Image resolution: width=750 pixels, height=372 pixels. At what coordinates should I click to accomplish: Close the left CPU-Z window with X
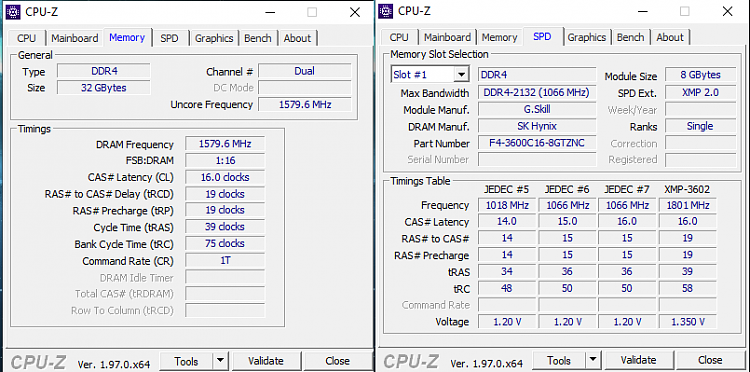[355, 12]
